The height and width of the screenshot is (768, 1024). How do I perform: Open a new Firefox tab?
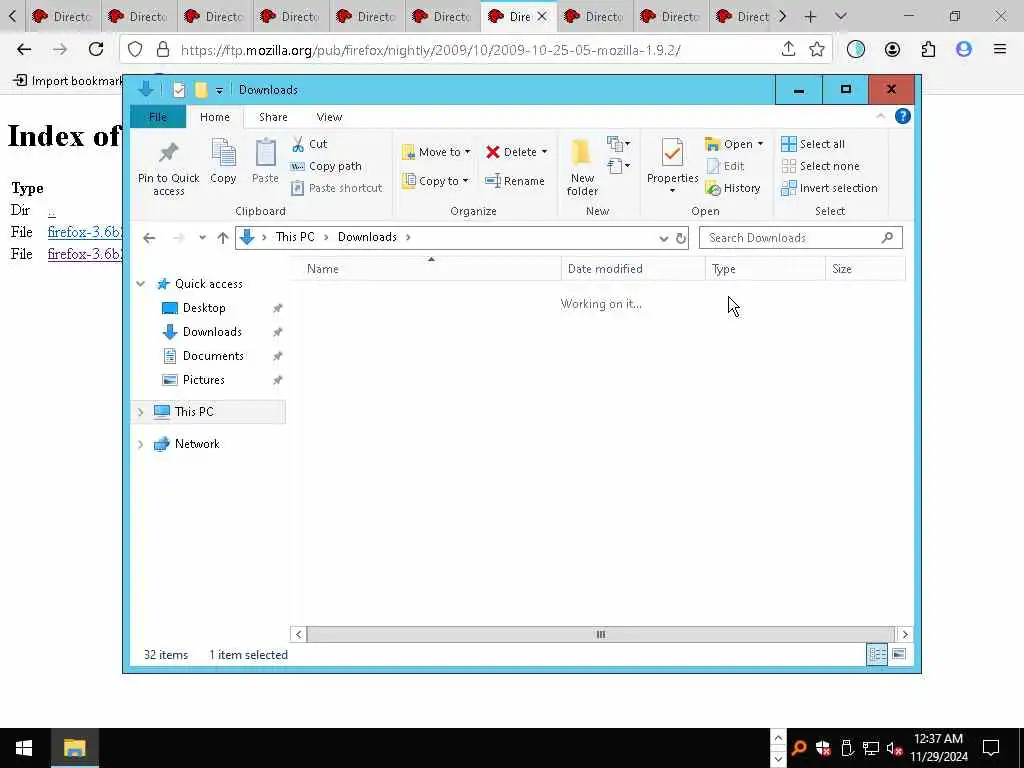point(810,16)
